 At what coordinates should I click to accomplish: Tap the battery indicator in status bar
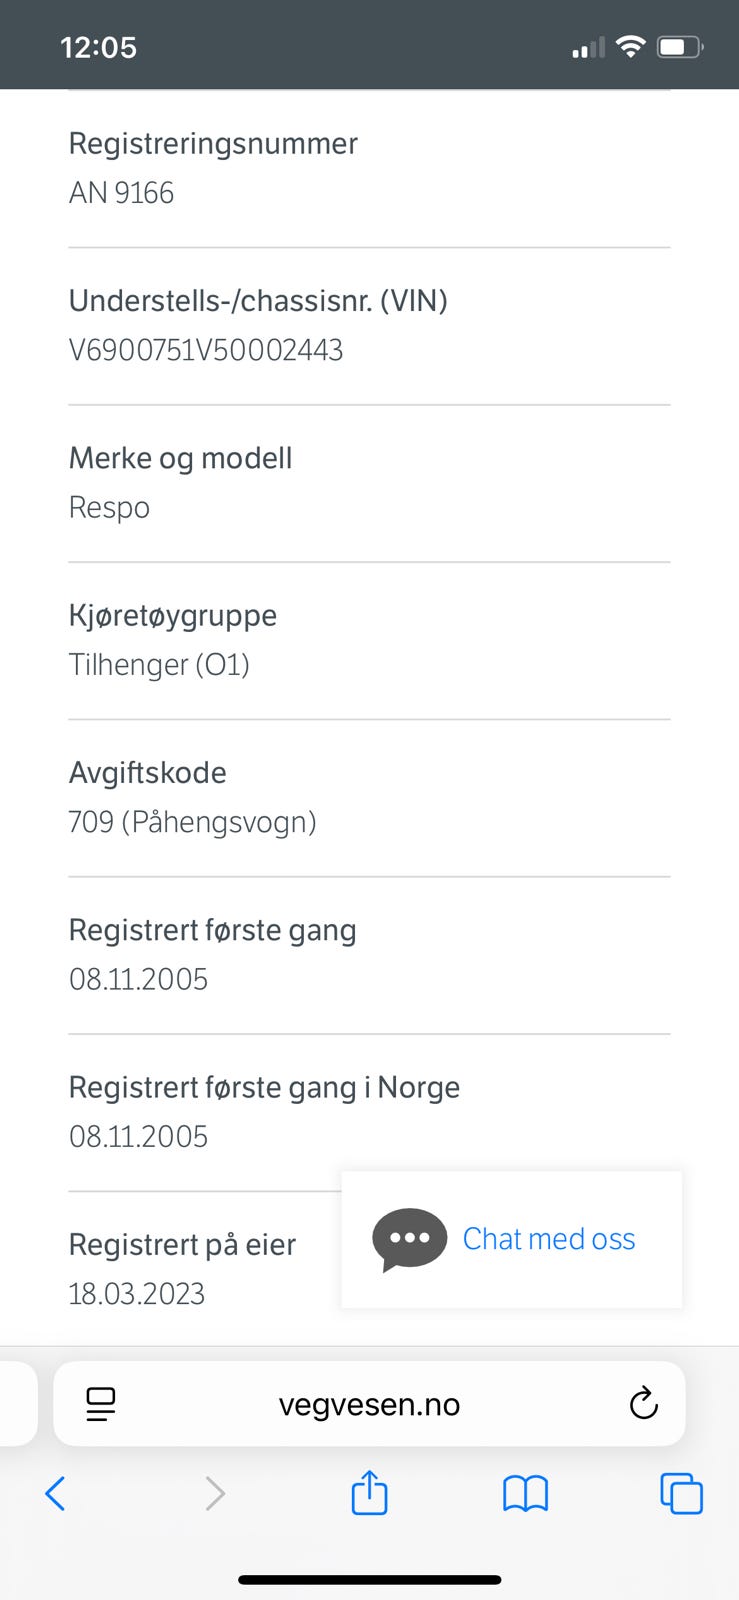[680, 47]
